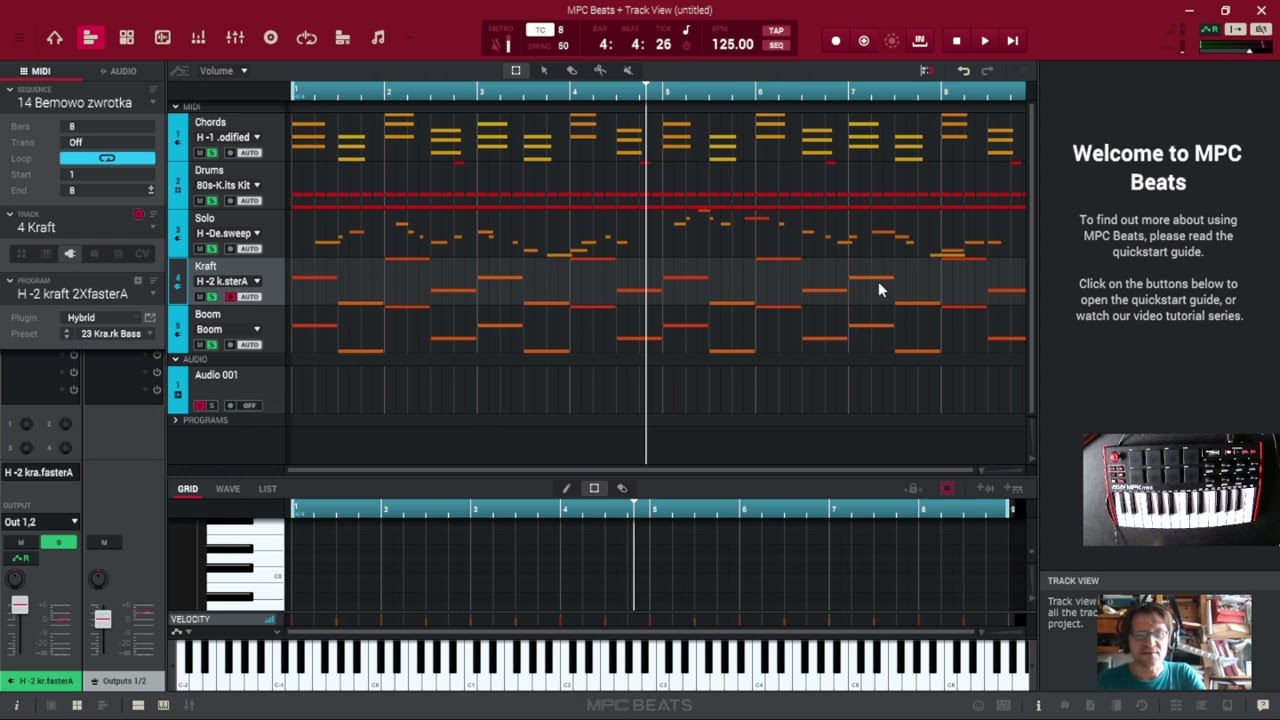Image resolution: width=1280 pixels, height=720 pixels.
Task: Switch to the MIDI tab
Action: click(35, 71)
